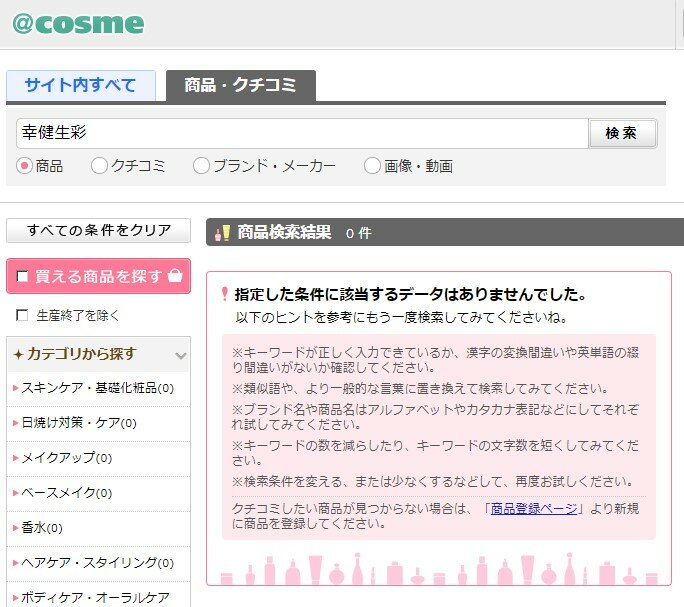Open the スキンケア・基礎化粧品 category
Viewport: 684px width, 607px height.
click(88, 388)
